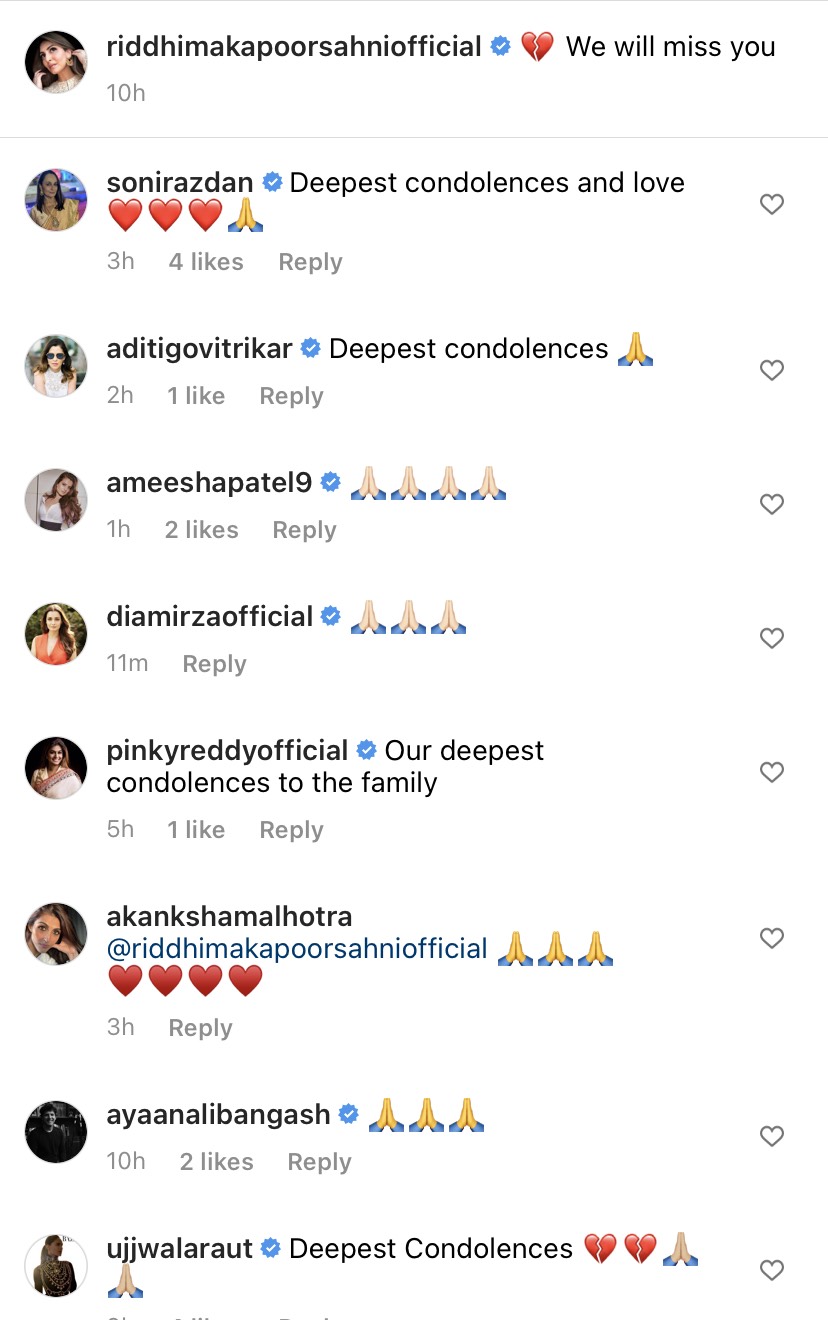The height and width of the screenshot is (1320, 828).
Task: Like ayaanalibangash's comment
Action: (x=771, y=1137)
